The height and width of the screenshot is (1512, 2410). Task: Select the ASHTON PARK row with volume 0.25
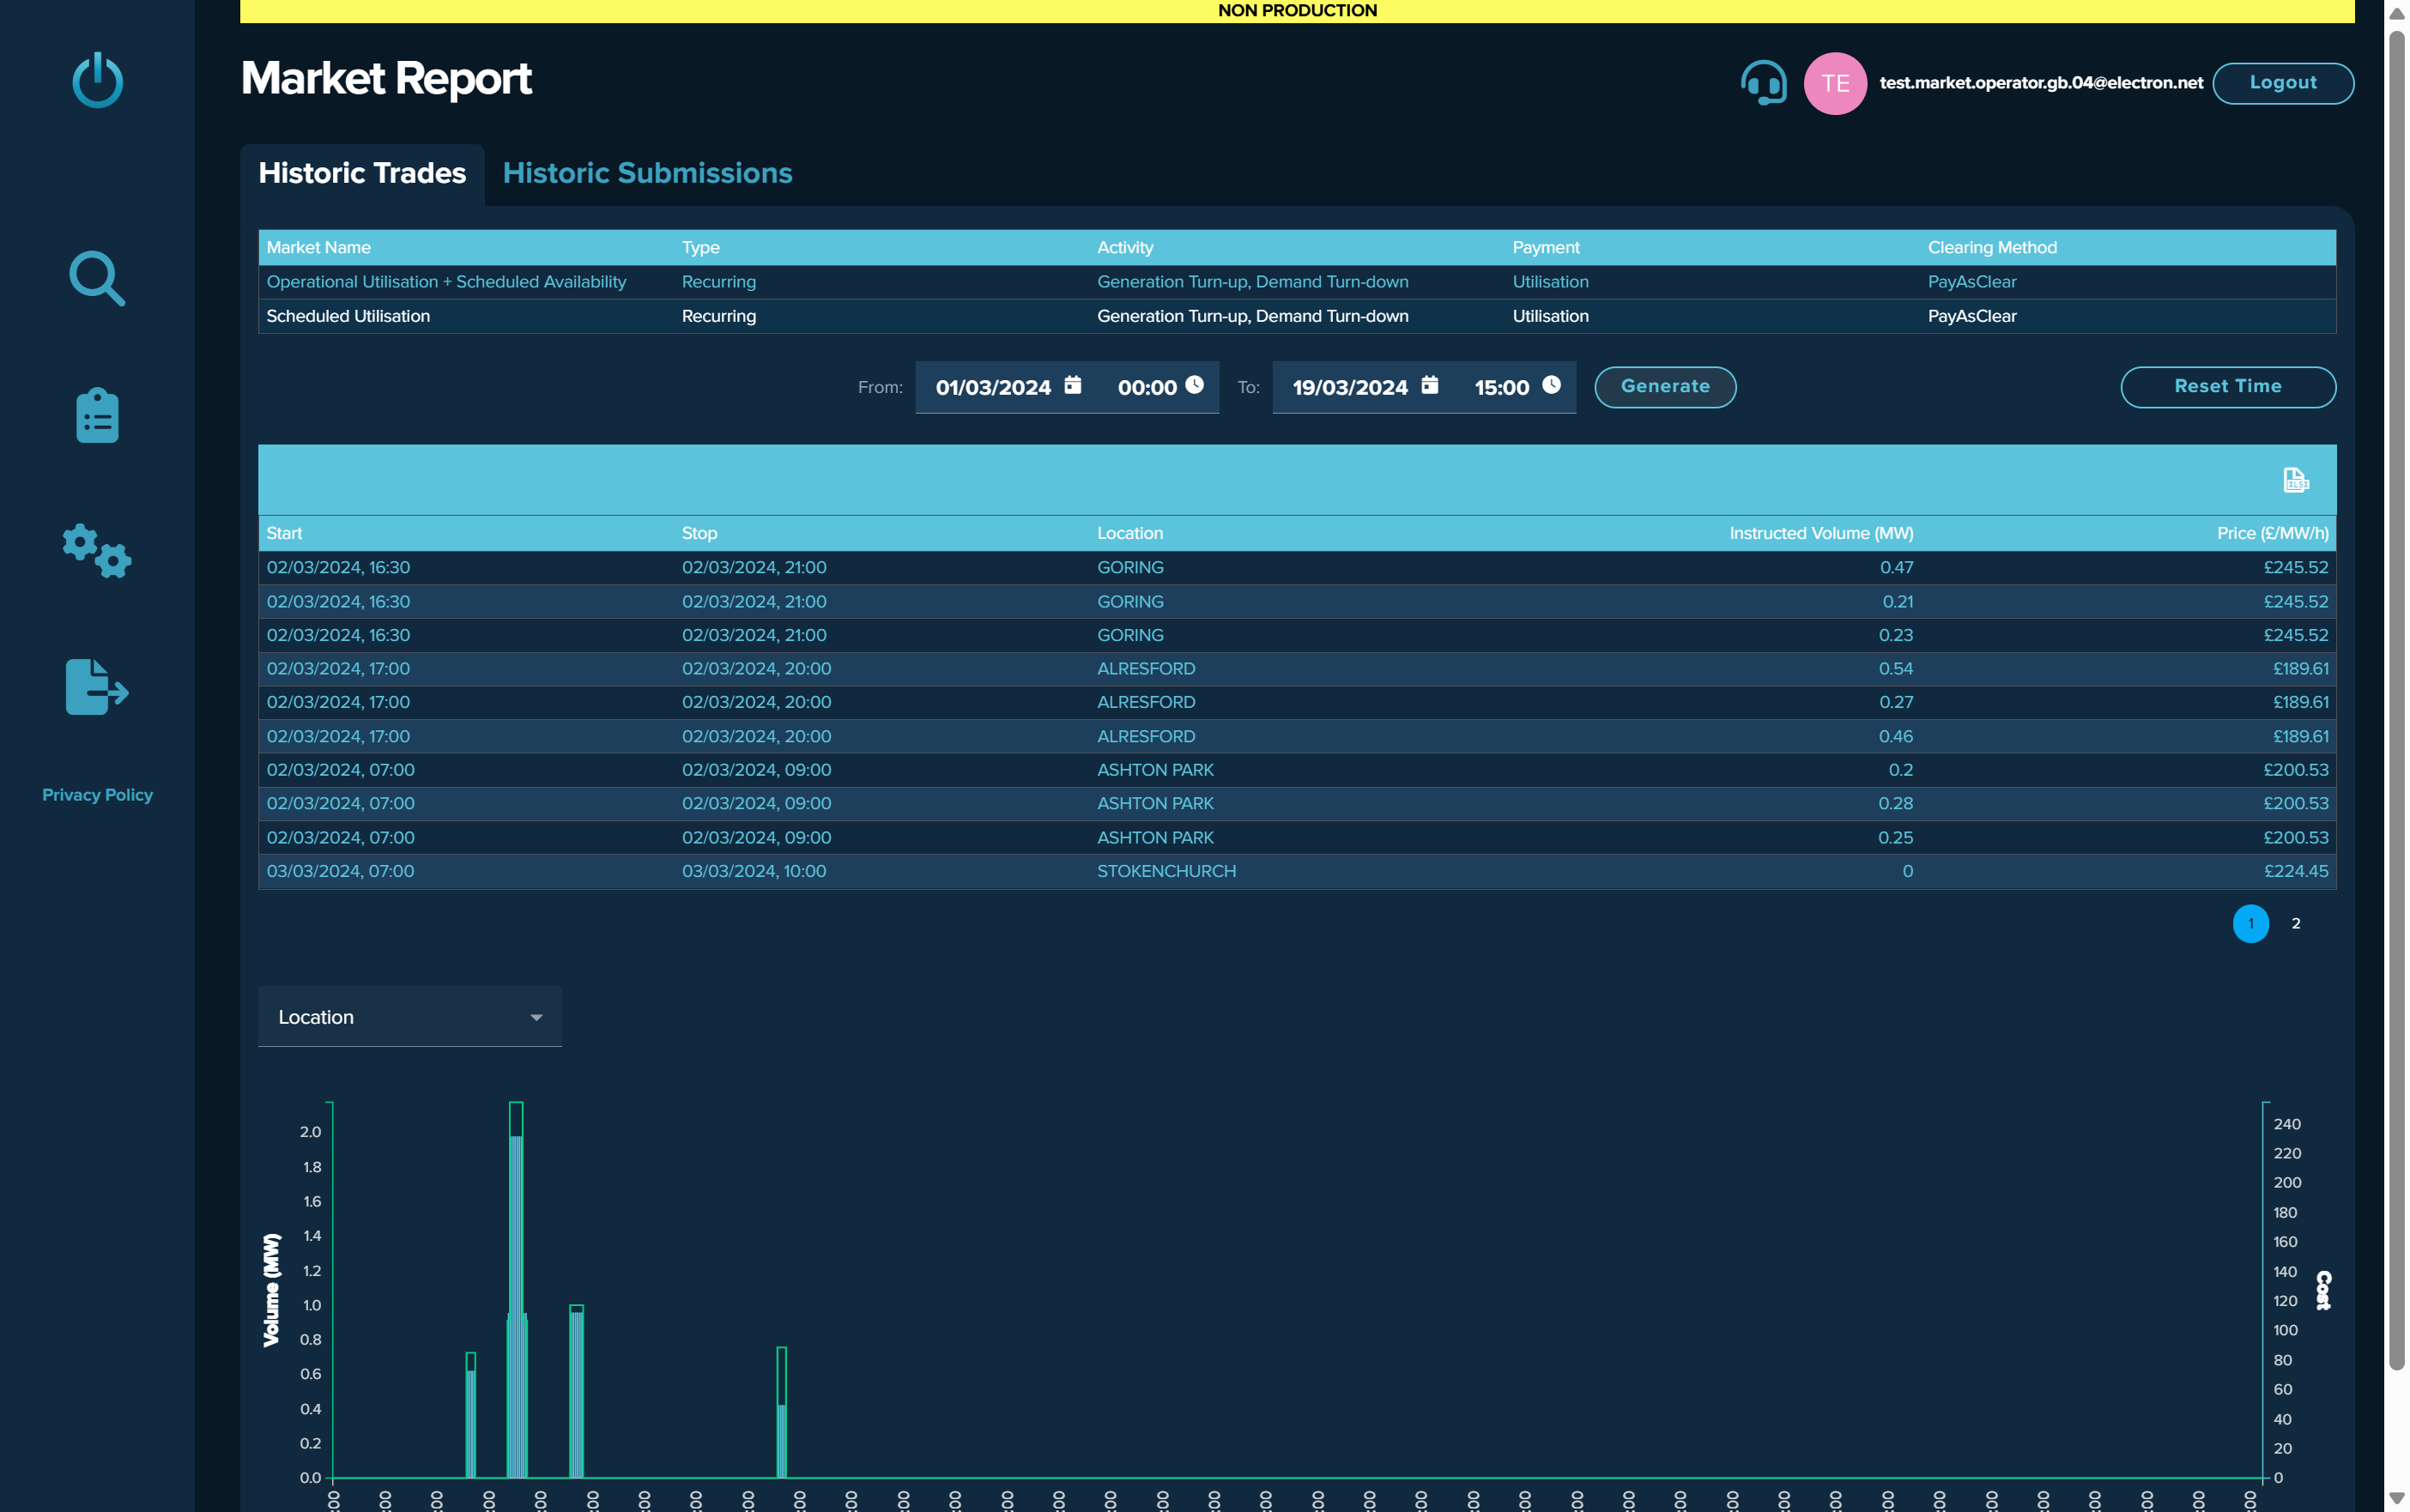point(1297,838)
